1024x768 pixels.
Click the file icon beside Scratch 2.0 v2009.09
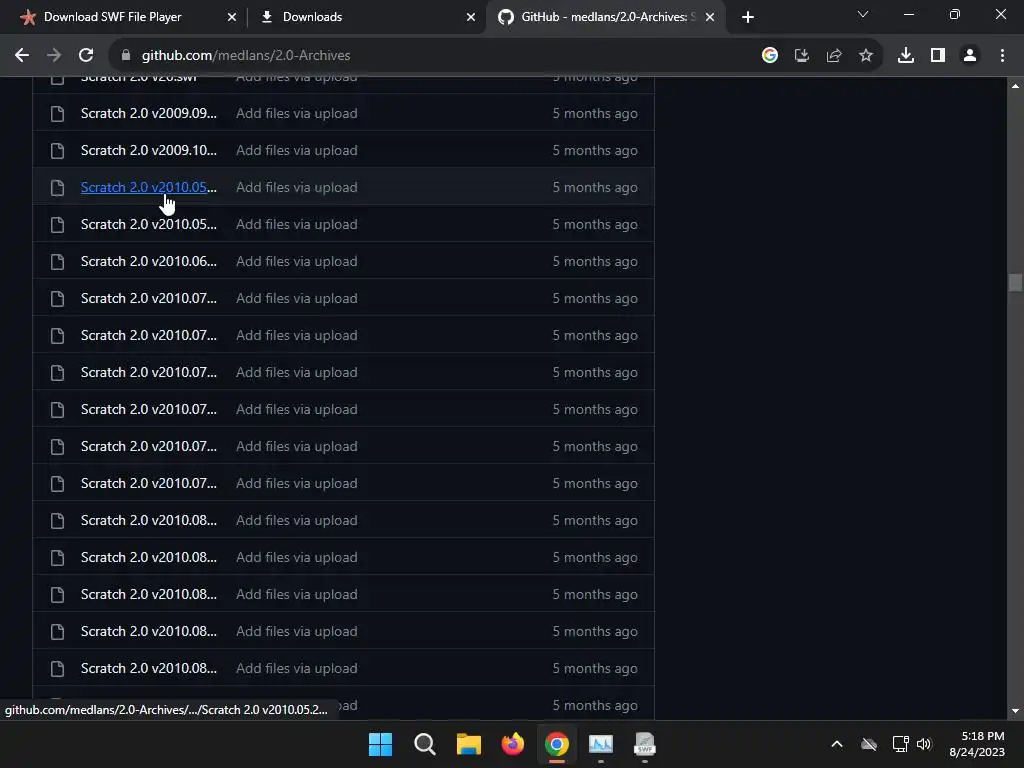[x=57, y=114]
